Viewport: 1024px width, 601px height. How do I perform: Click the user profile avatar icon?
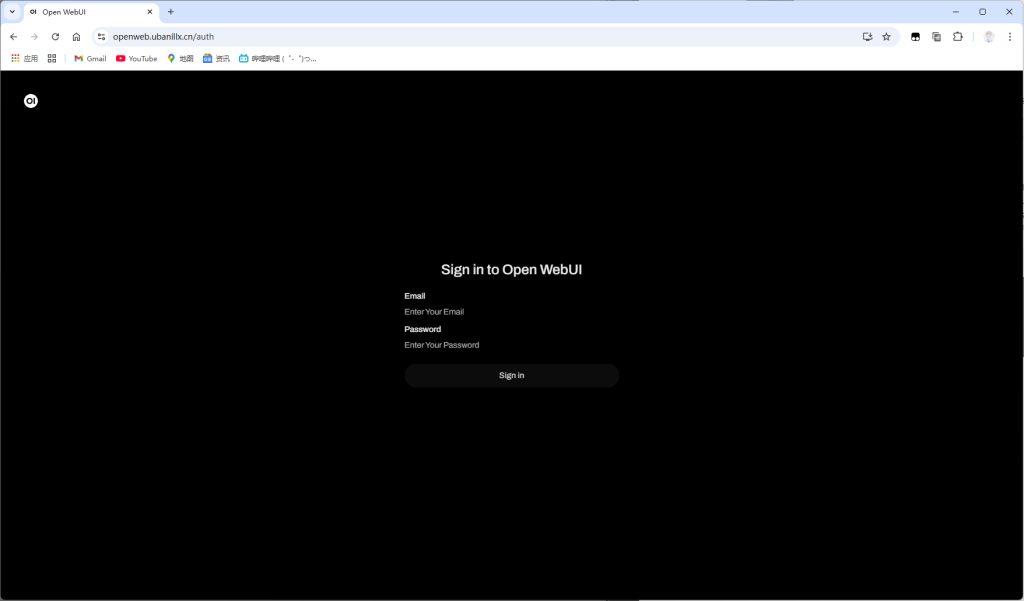pos(989,37)
